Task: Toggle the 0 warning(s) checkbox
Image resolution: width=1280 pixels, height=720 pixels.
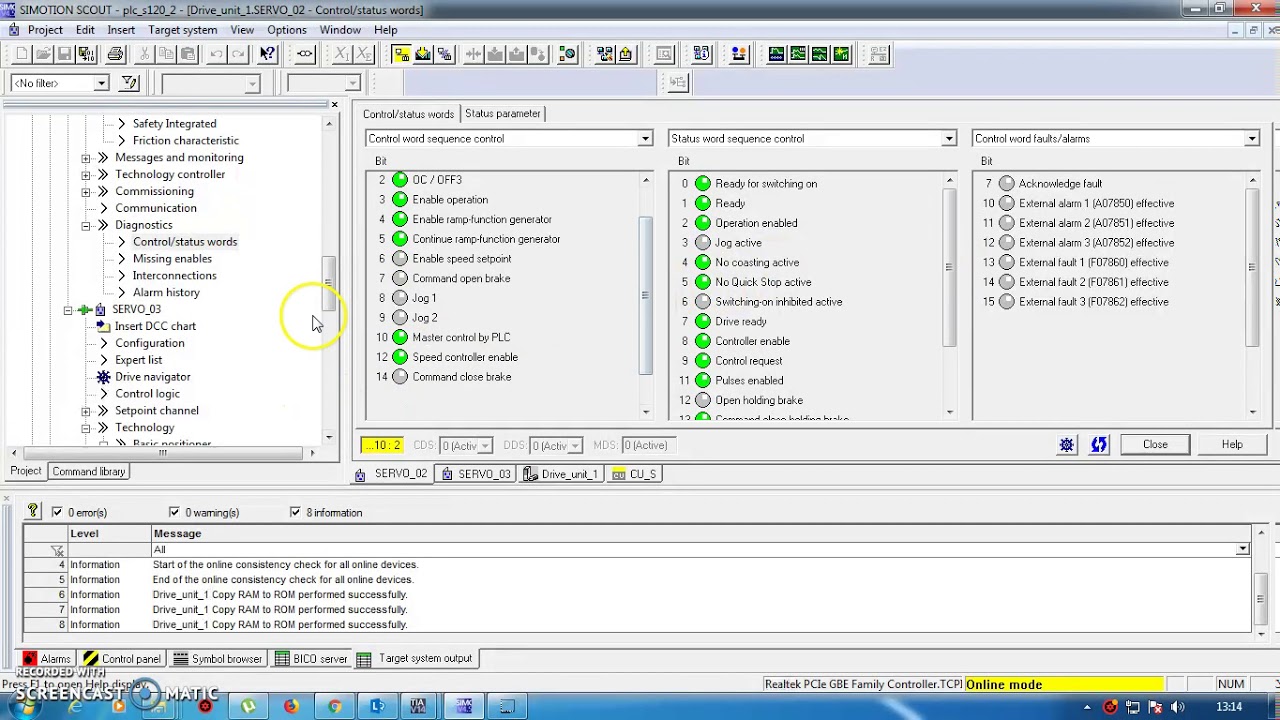Action: [174, 512]
